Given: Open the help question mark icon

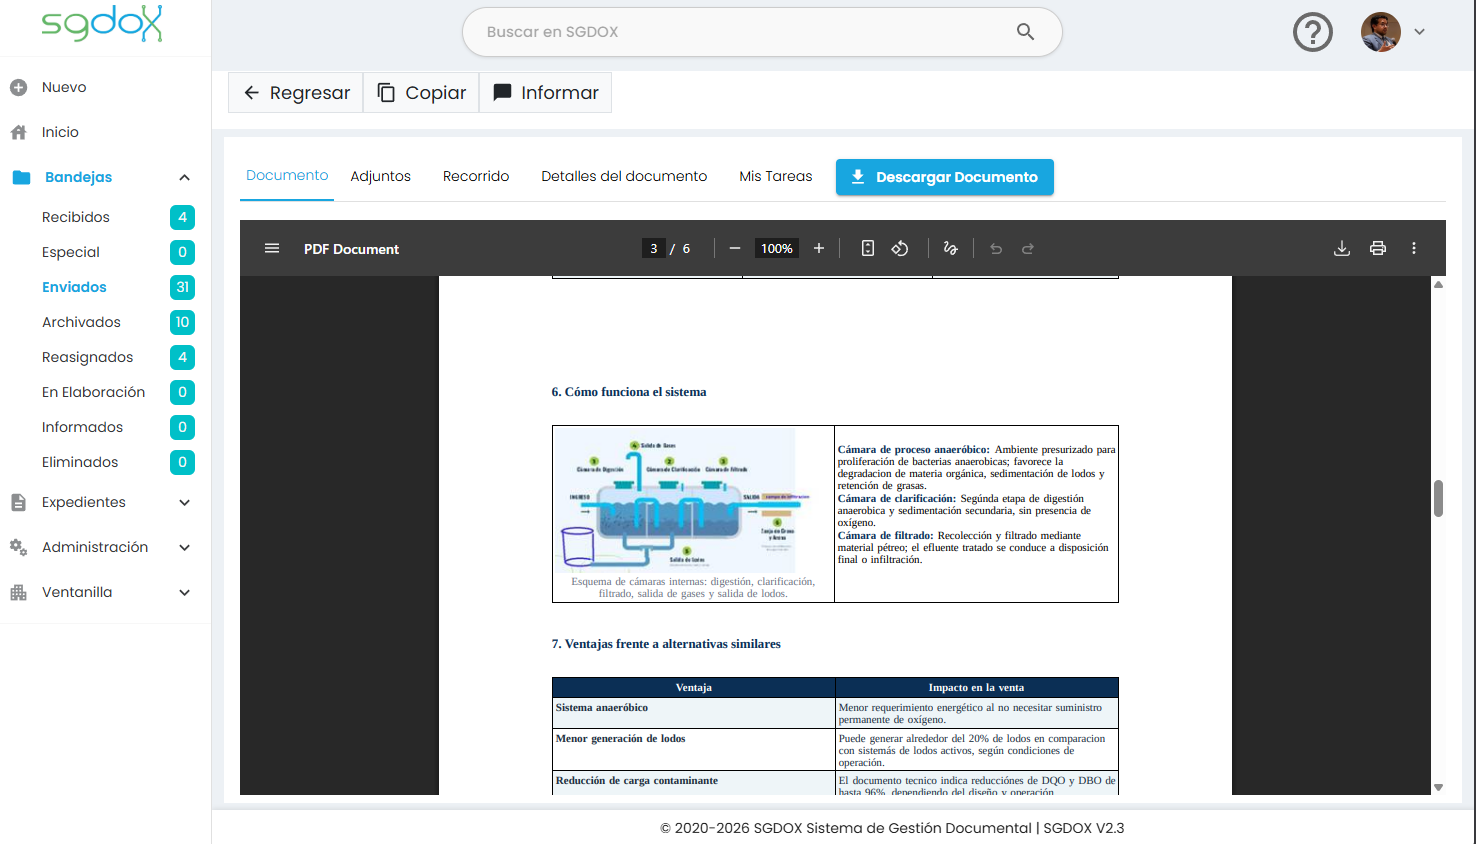Looking at the screenshot, I should tap(1313, 32).
